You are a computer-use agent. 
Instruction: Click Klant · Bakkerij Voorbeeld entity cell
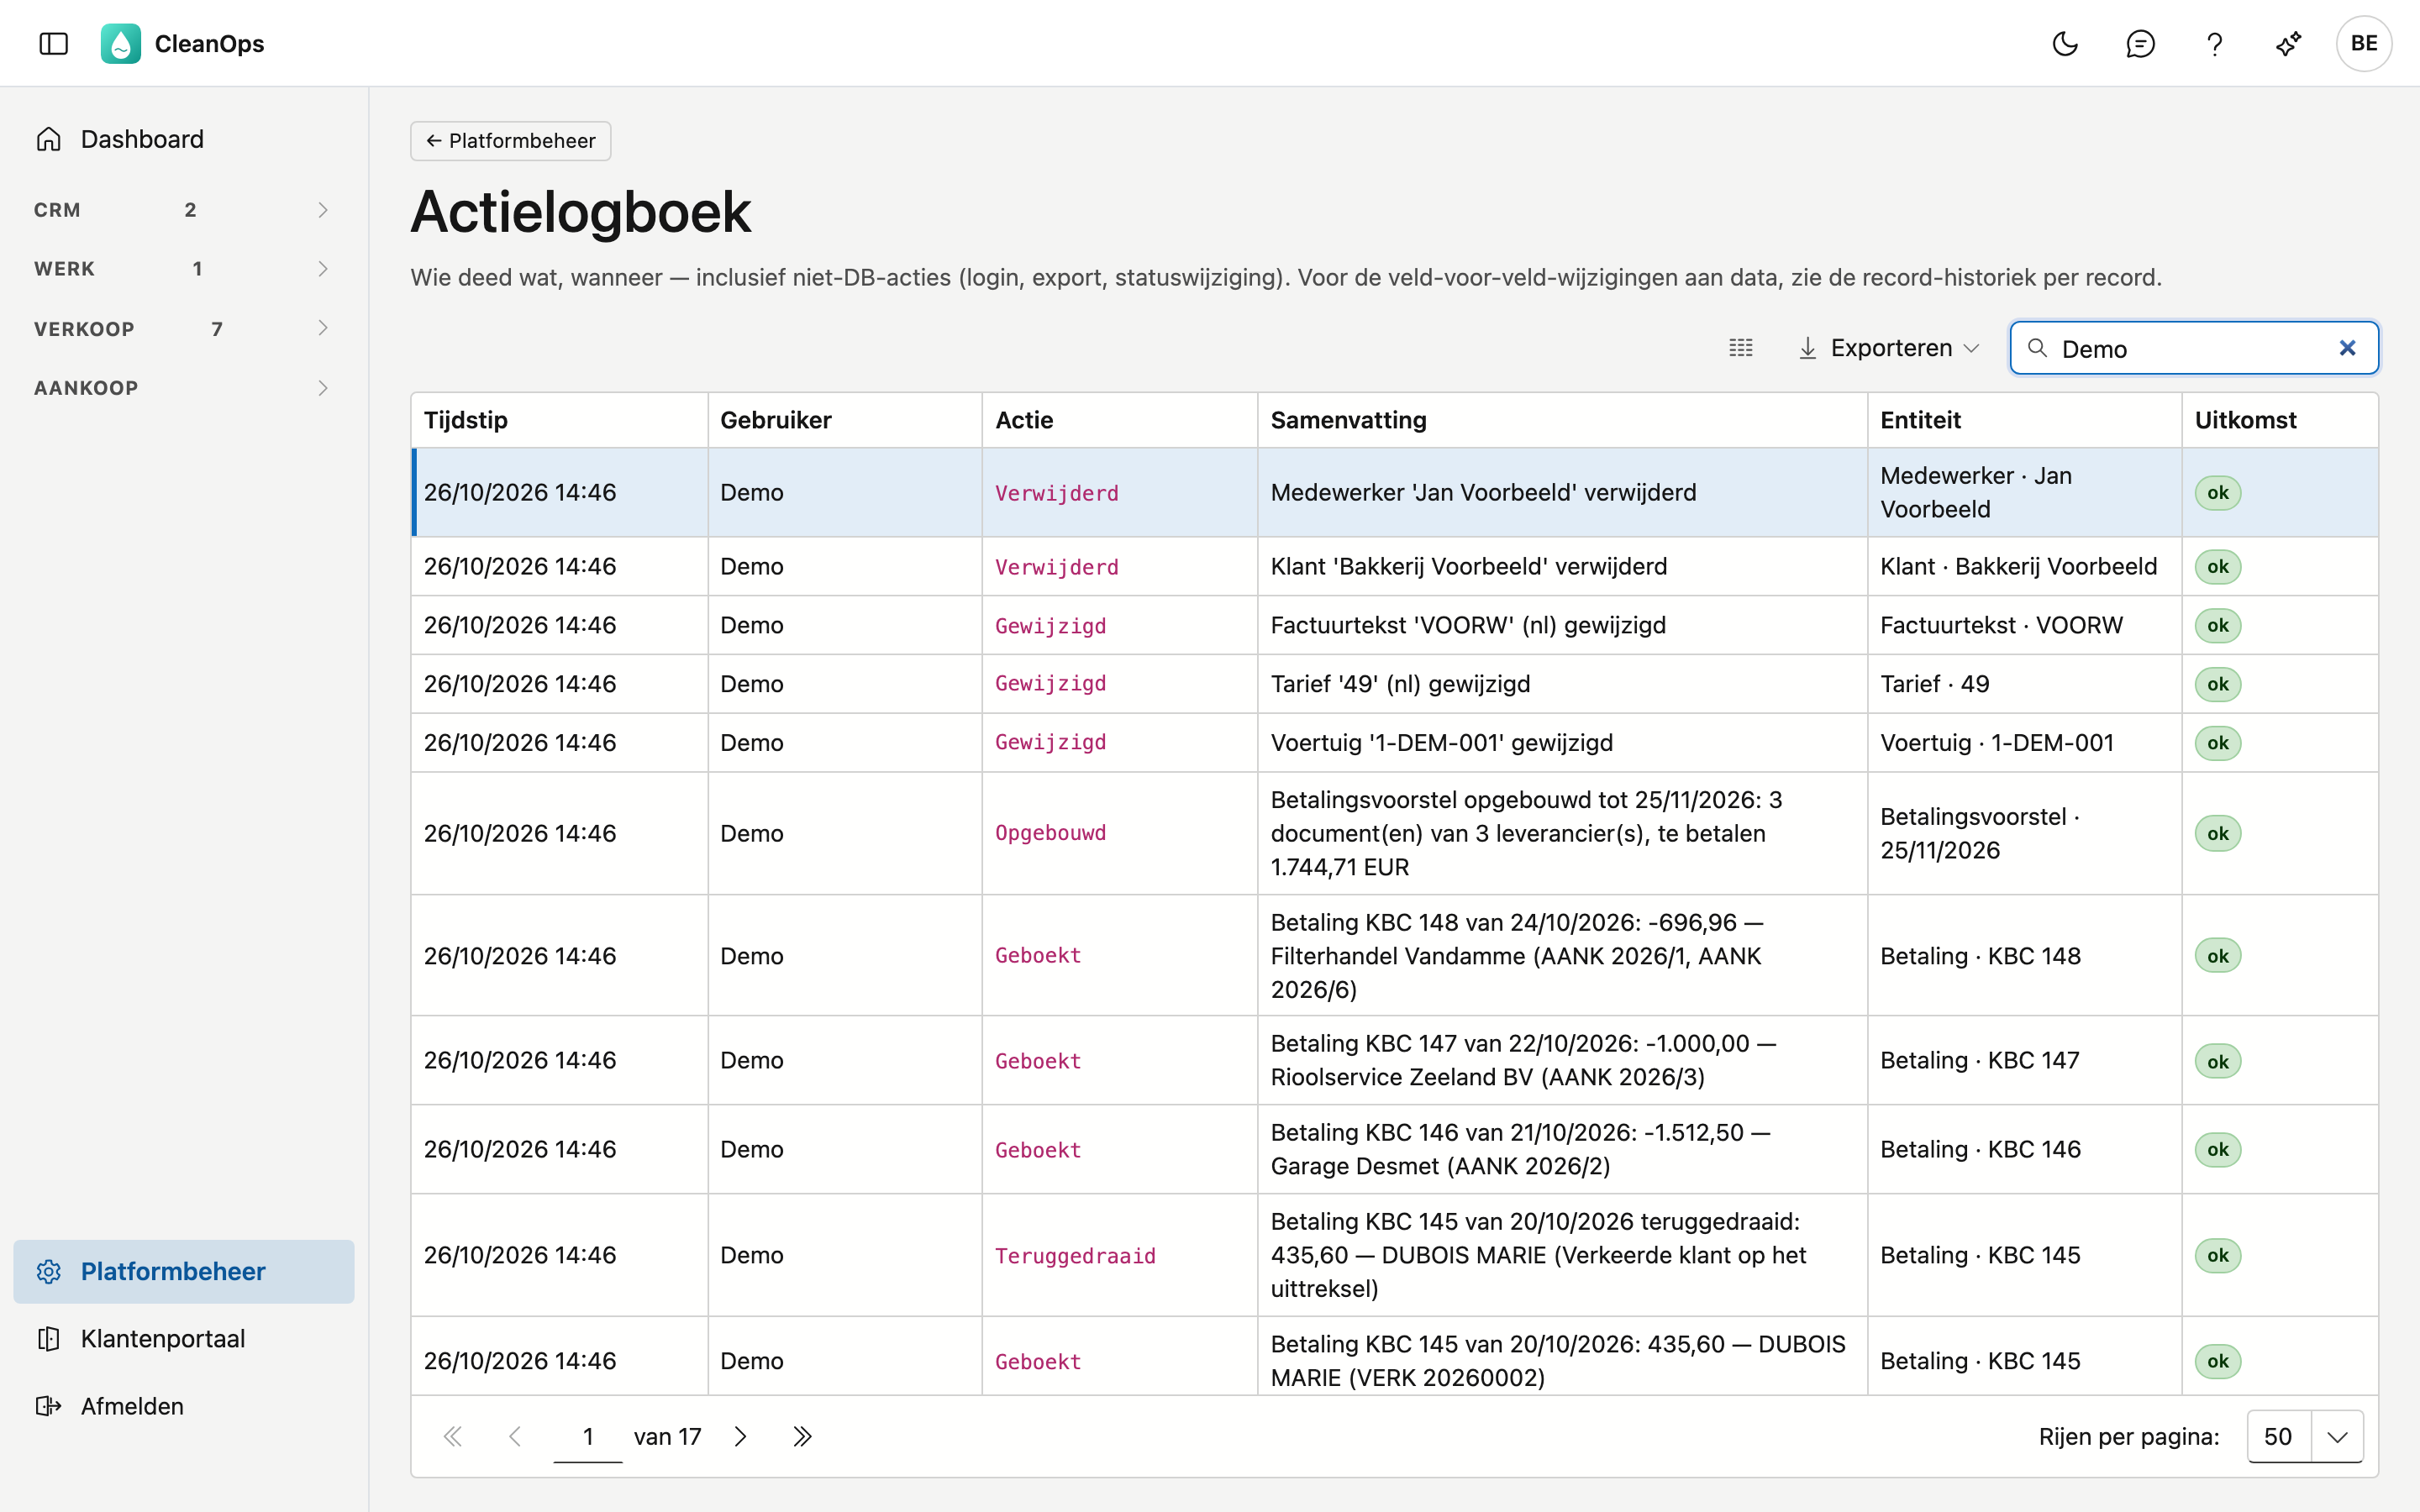2023,566
